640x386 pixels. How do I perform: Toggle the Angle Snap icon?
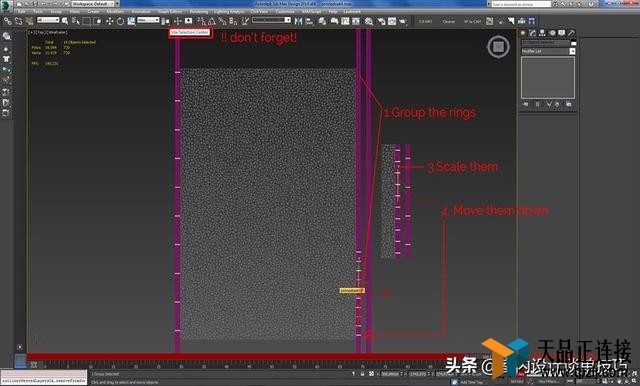coord(212,21)
